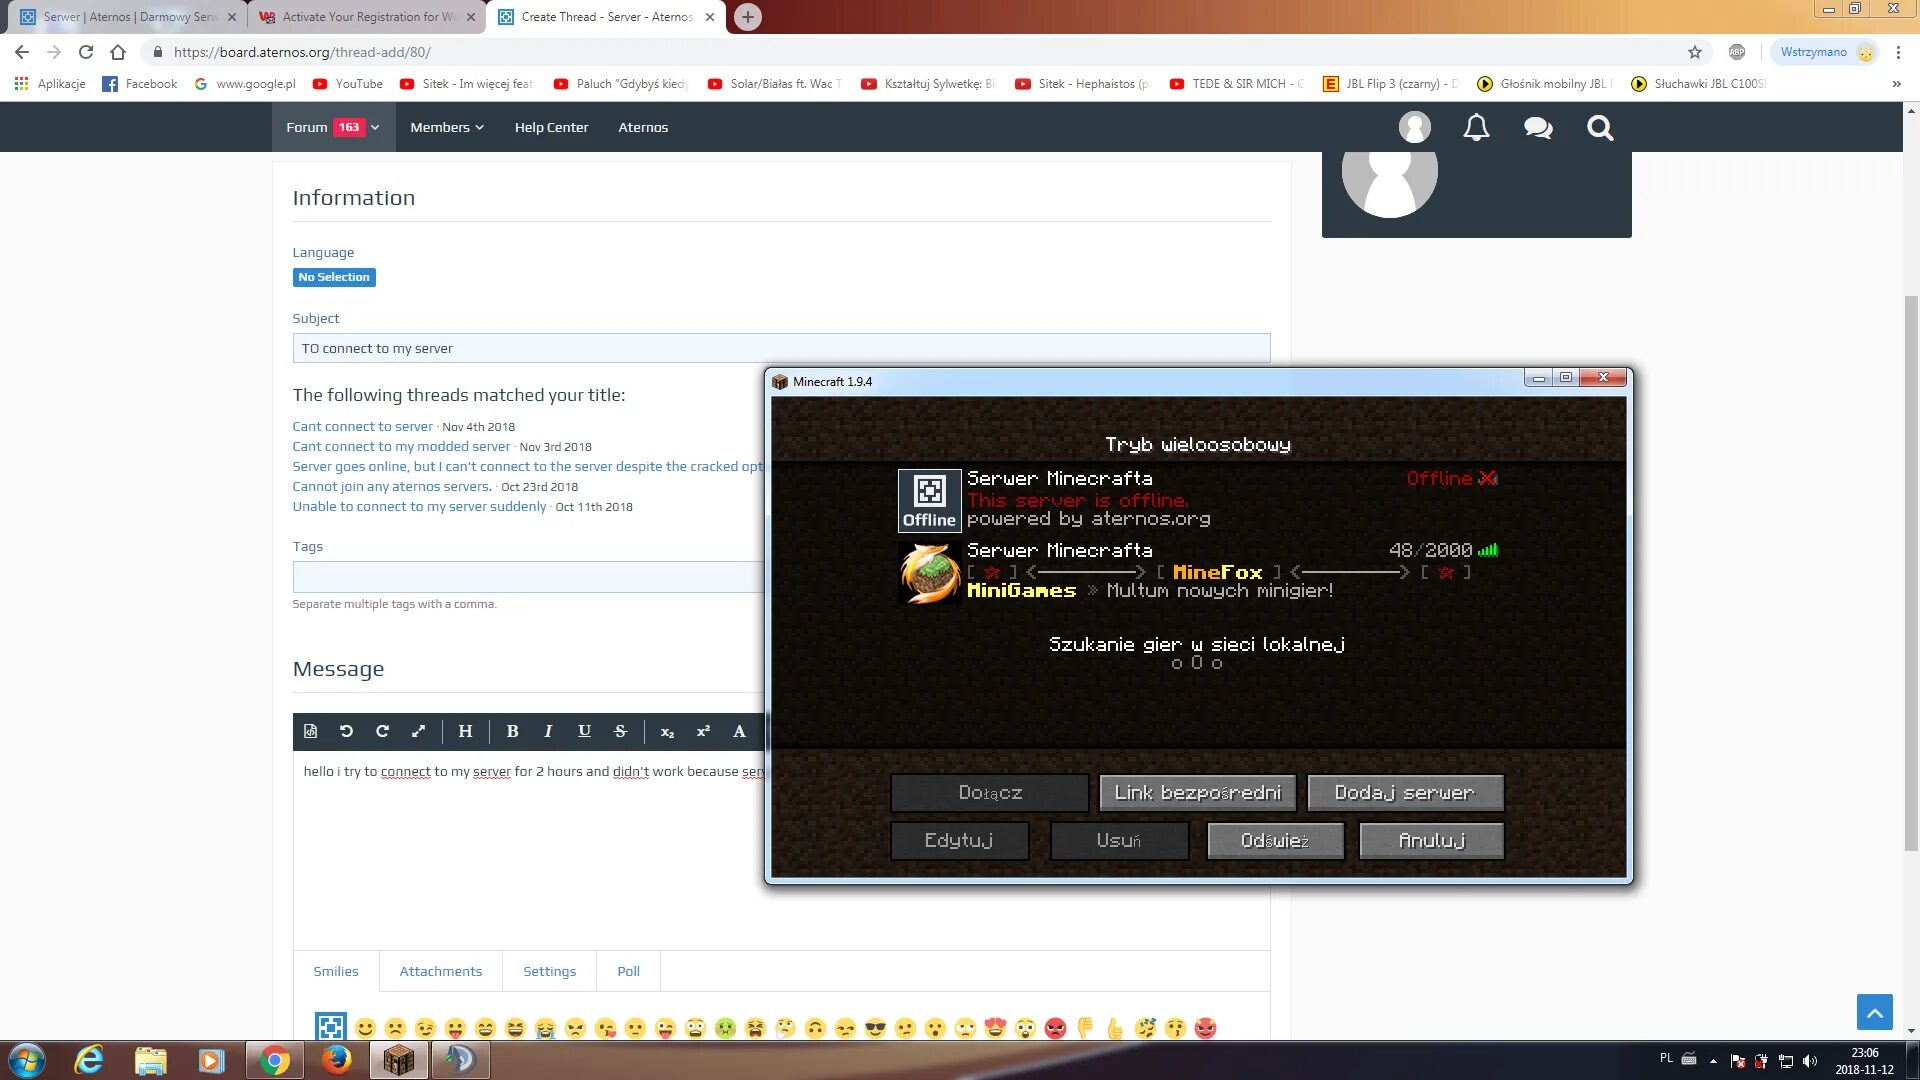Toggle bold formatting
Screen dimensions: 1920x1080
[512, 731]
